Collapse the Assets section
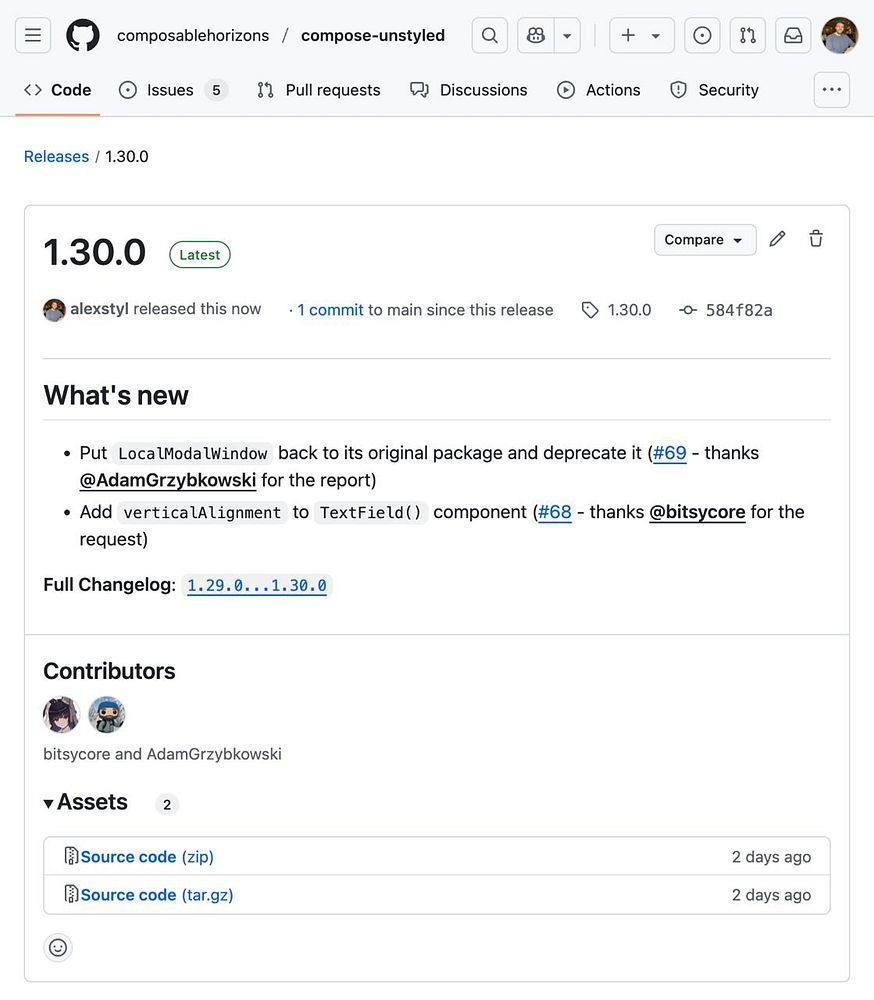This screenshot has width=874, height=1000. point(85,802)
